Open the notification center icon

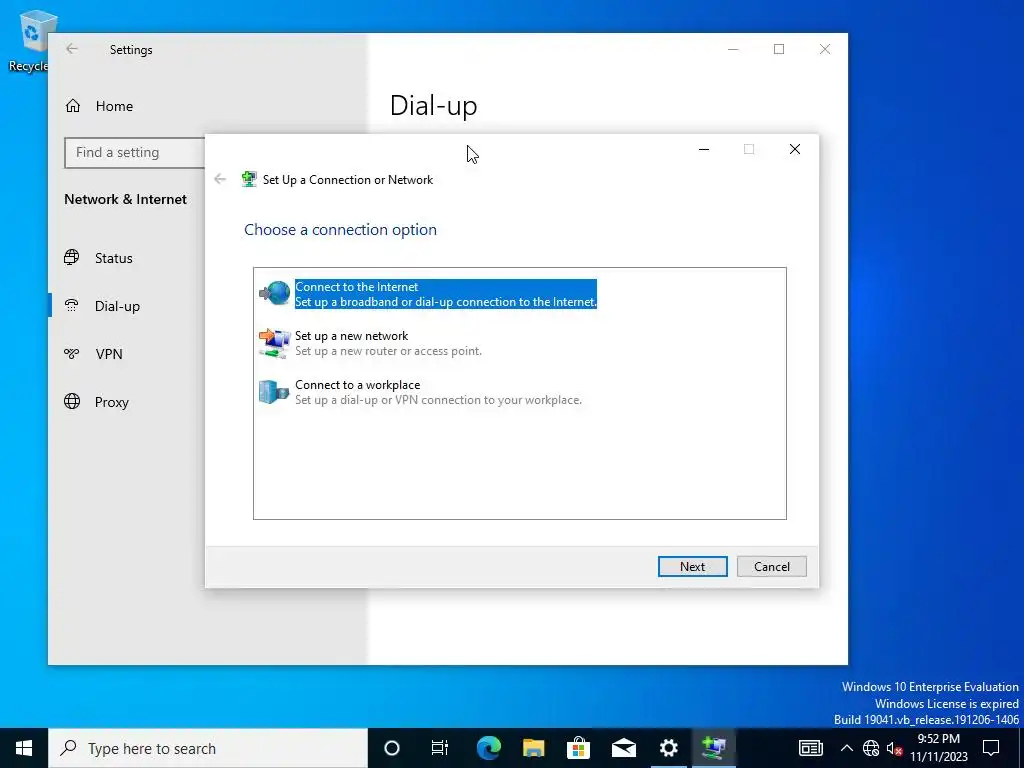(x=991, y=748)
